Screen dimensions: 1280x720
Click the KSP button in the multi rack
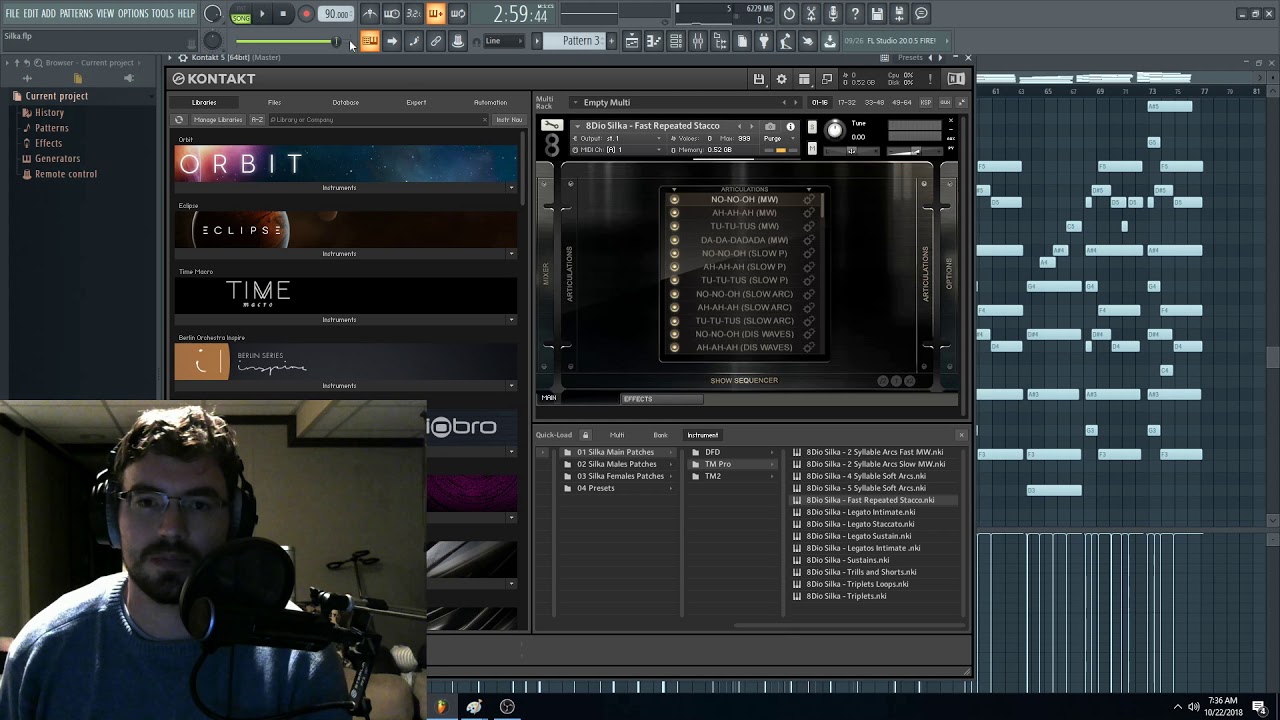point(925,102)
